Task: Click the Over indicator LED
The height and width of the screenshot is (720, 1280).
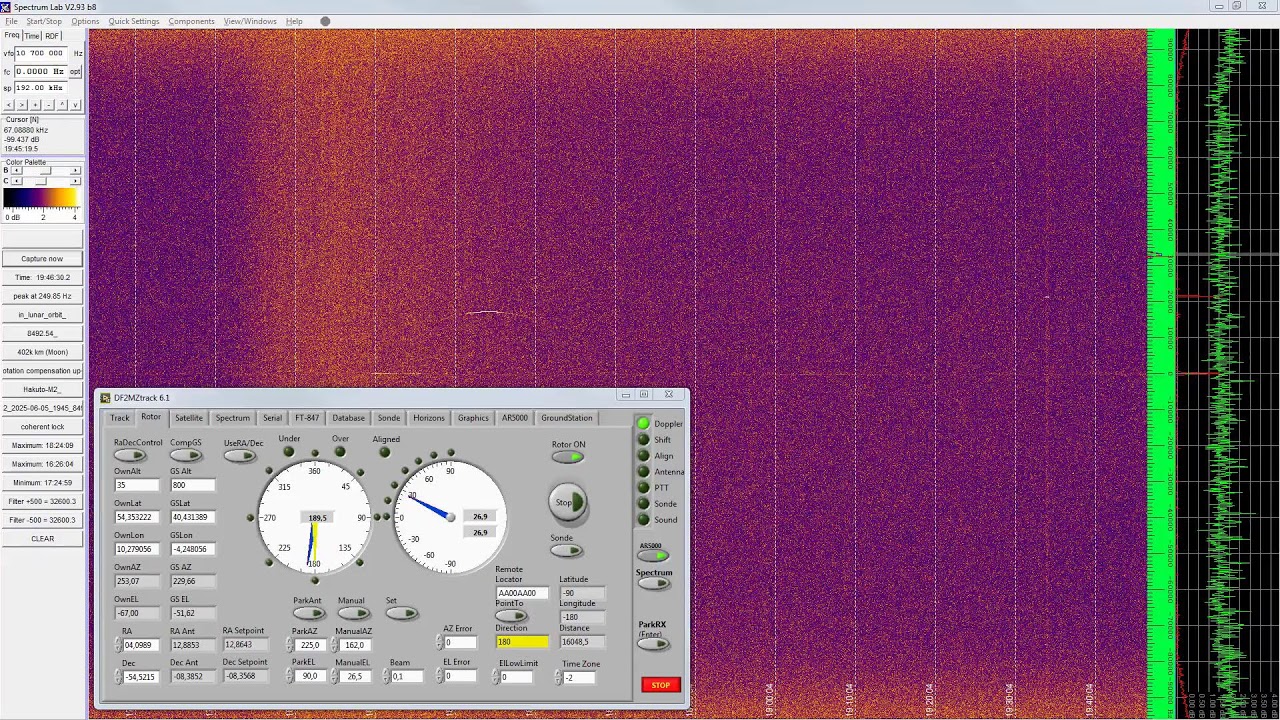Action: pyautogui.click(x=340, y=452)
